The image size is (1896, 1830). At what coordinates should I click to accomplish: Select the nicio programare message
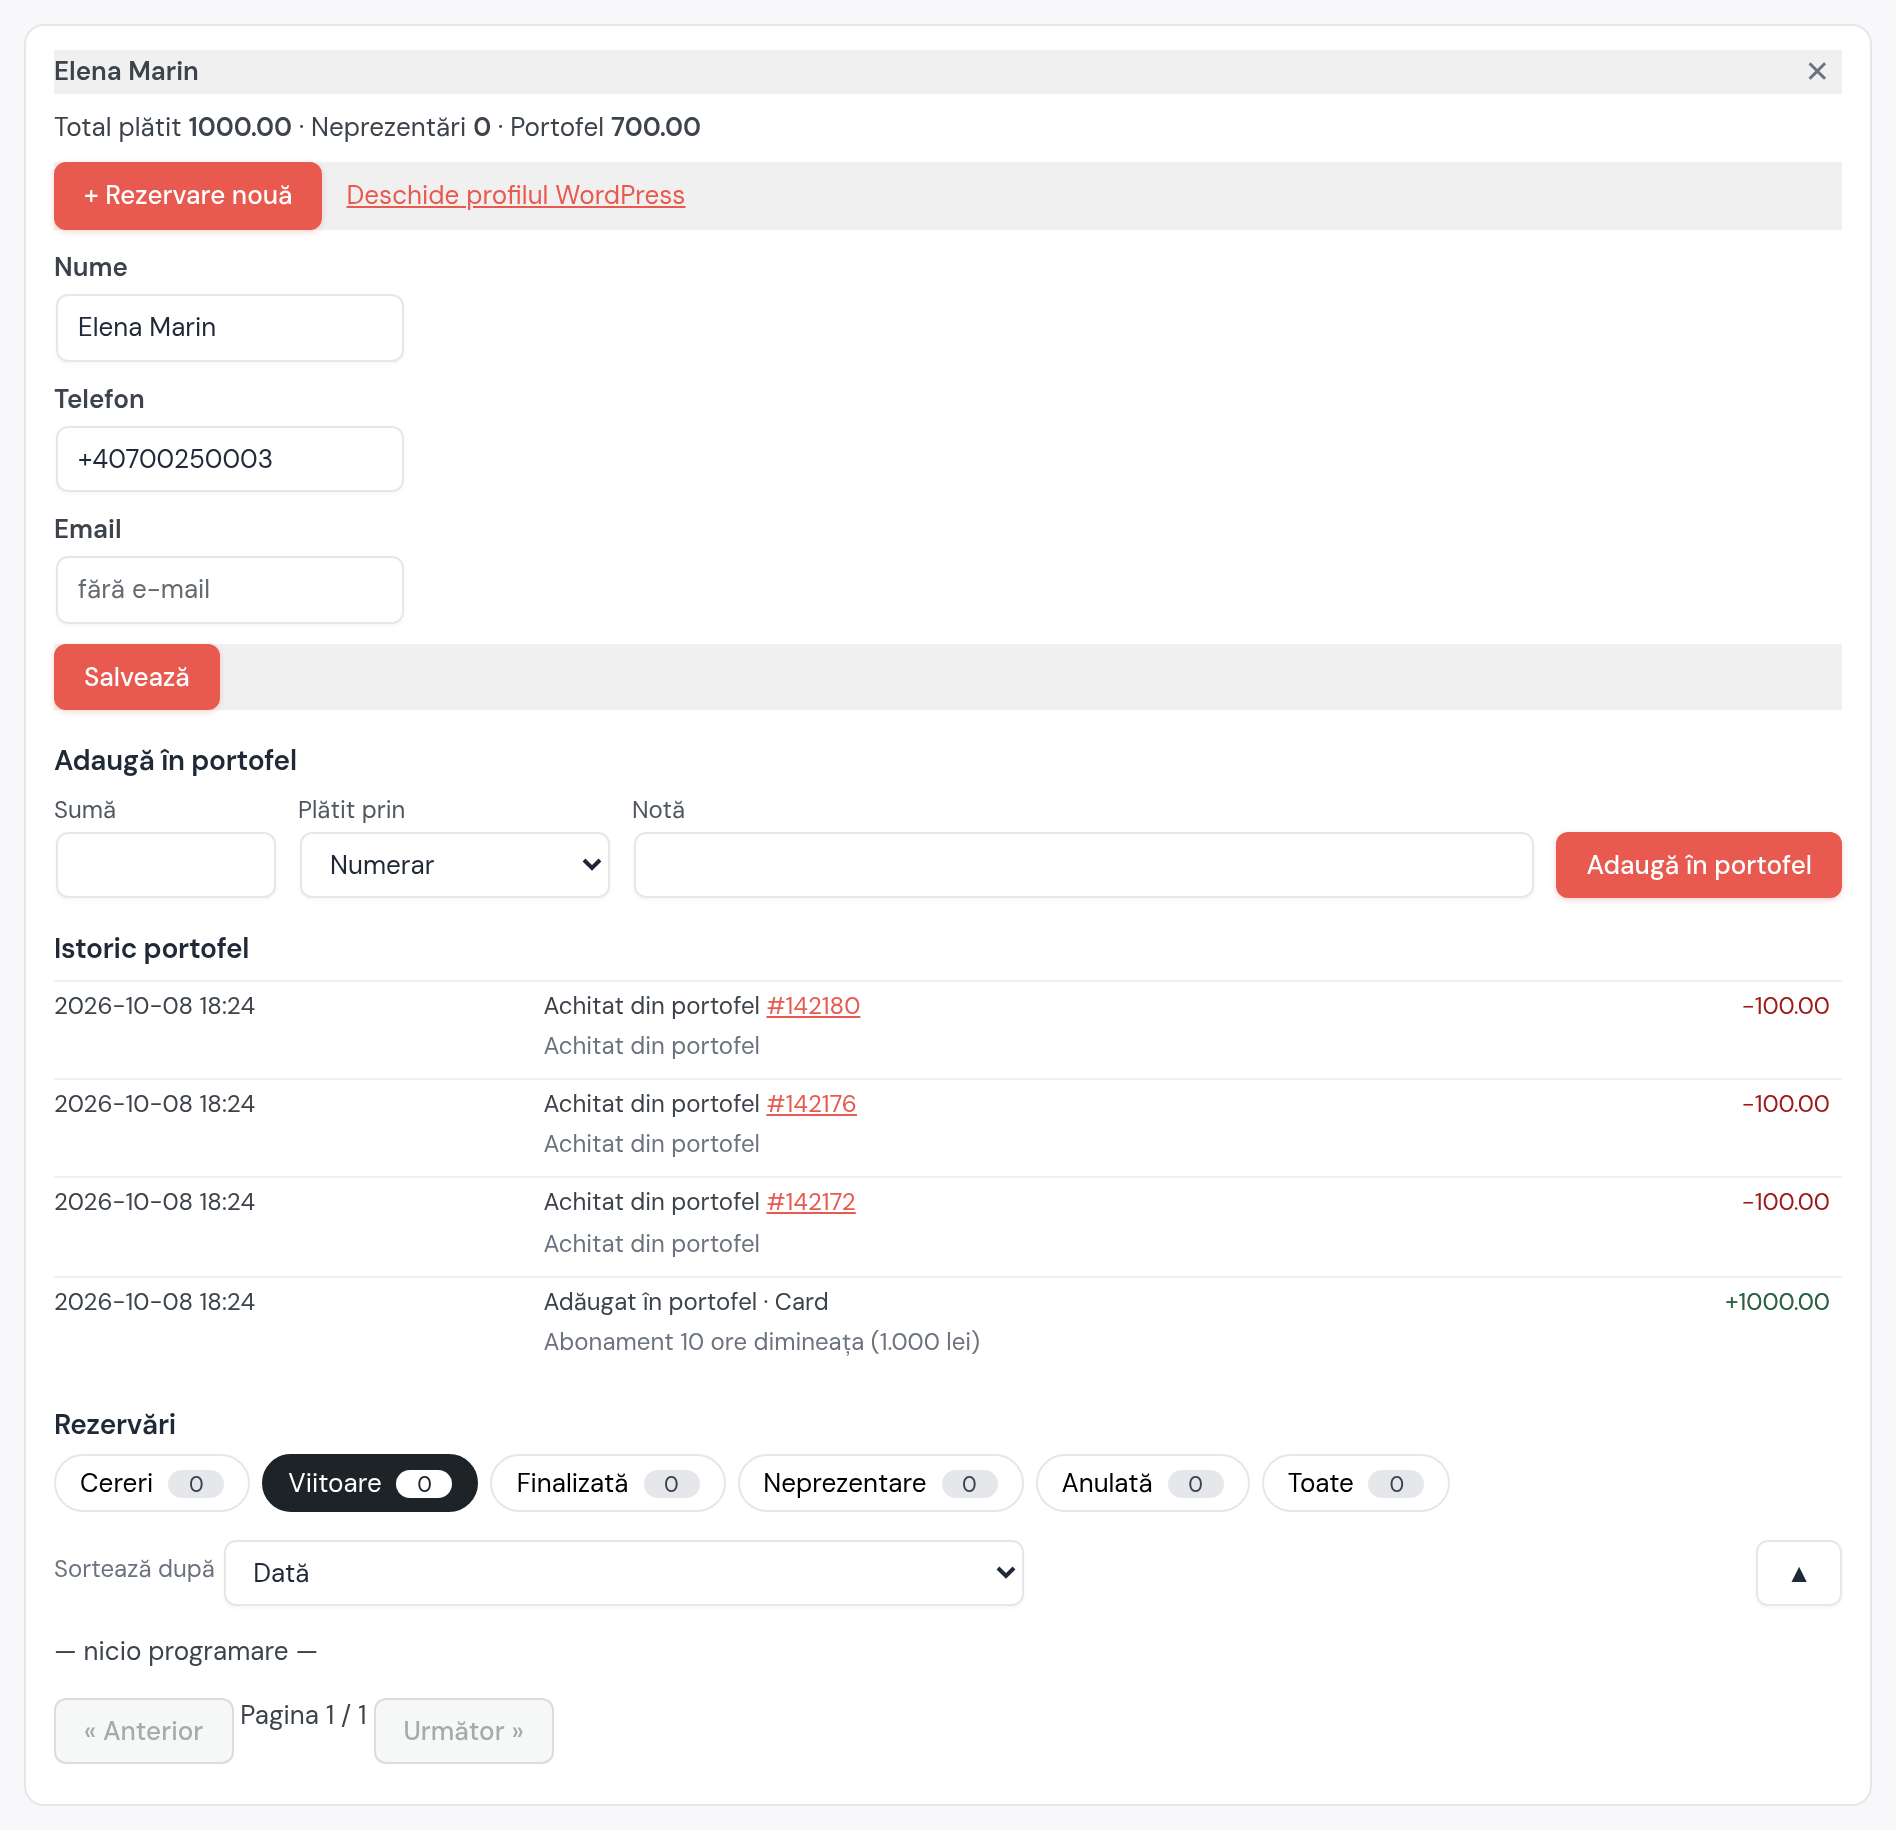[x=186, y=1651]
